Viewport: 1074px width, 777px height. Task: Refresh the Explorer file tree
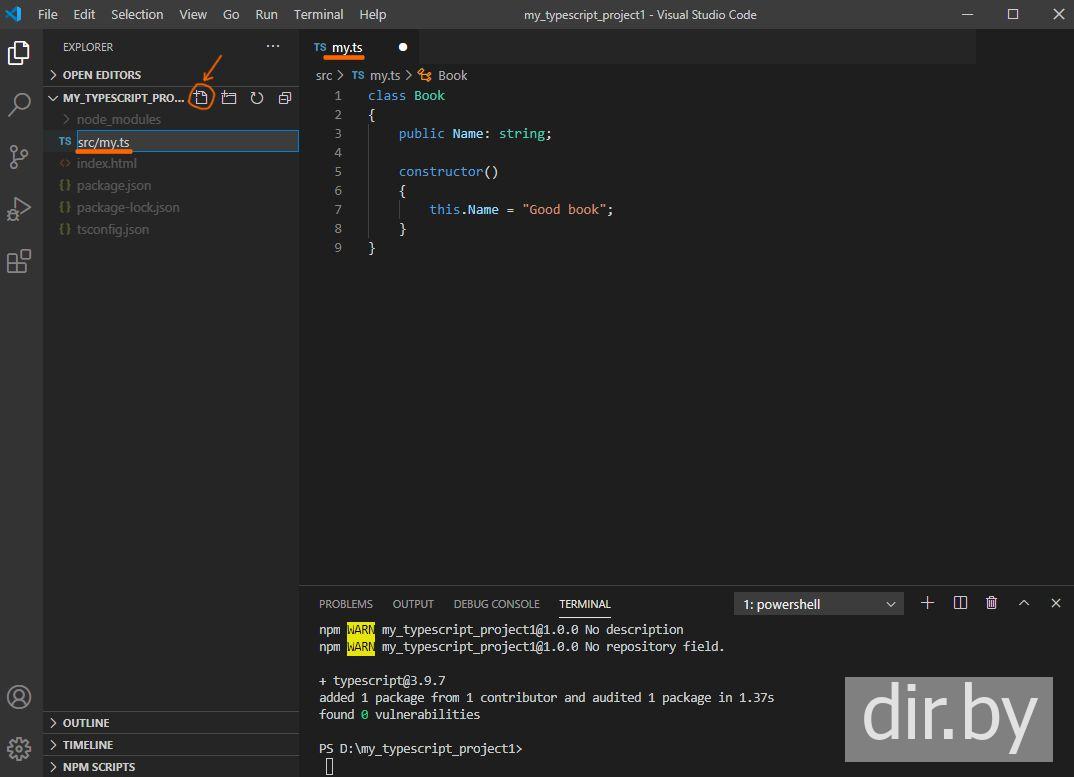(x=257, y=98)
